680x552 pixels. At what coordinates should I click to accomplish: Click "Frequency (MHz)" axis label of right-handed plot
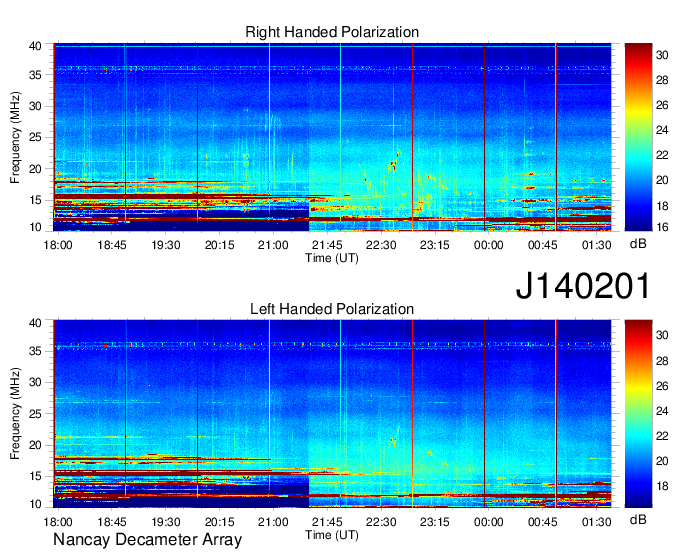point(15,137)
